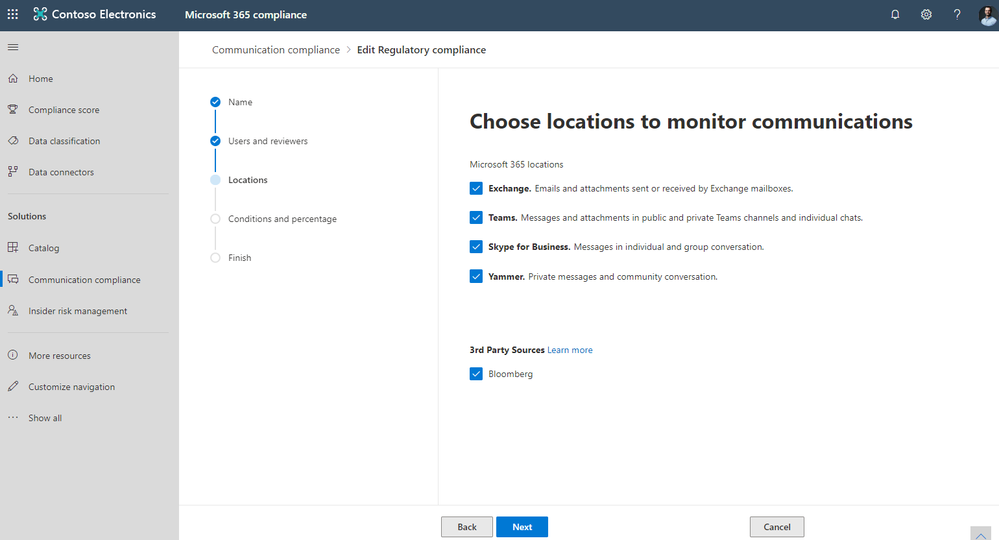Click the scroll-up arrow at bottom right

[x=980, y=532]
